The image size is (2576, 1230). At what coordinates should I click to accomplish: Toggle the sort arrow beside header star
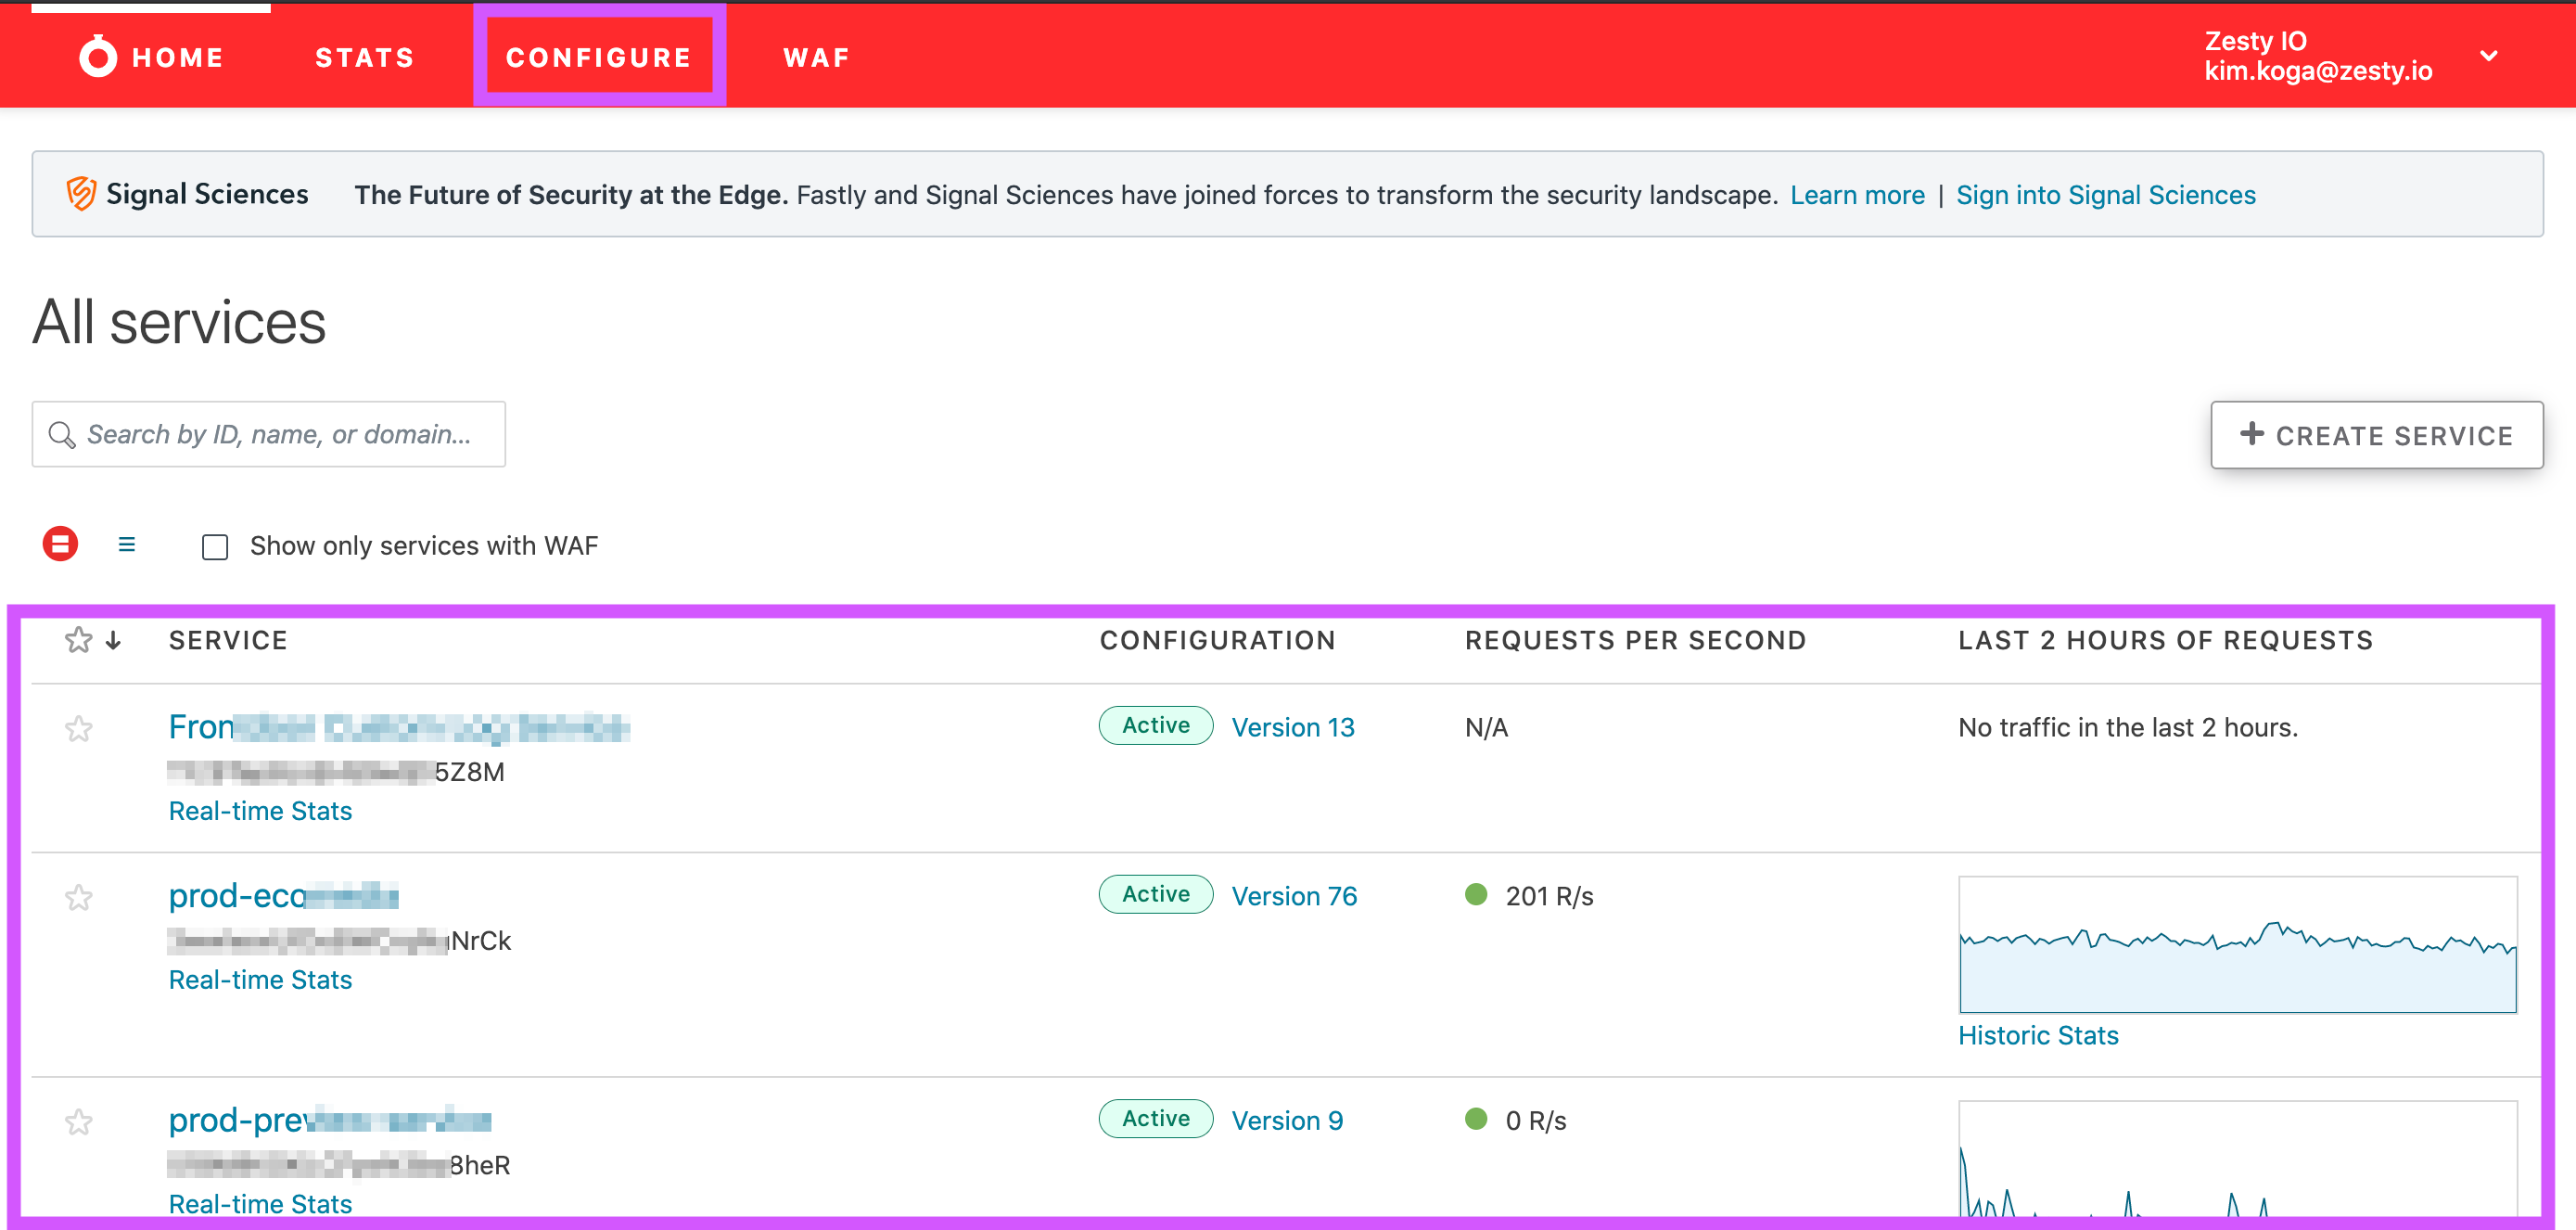point(114,640)
